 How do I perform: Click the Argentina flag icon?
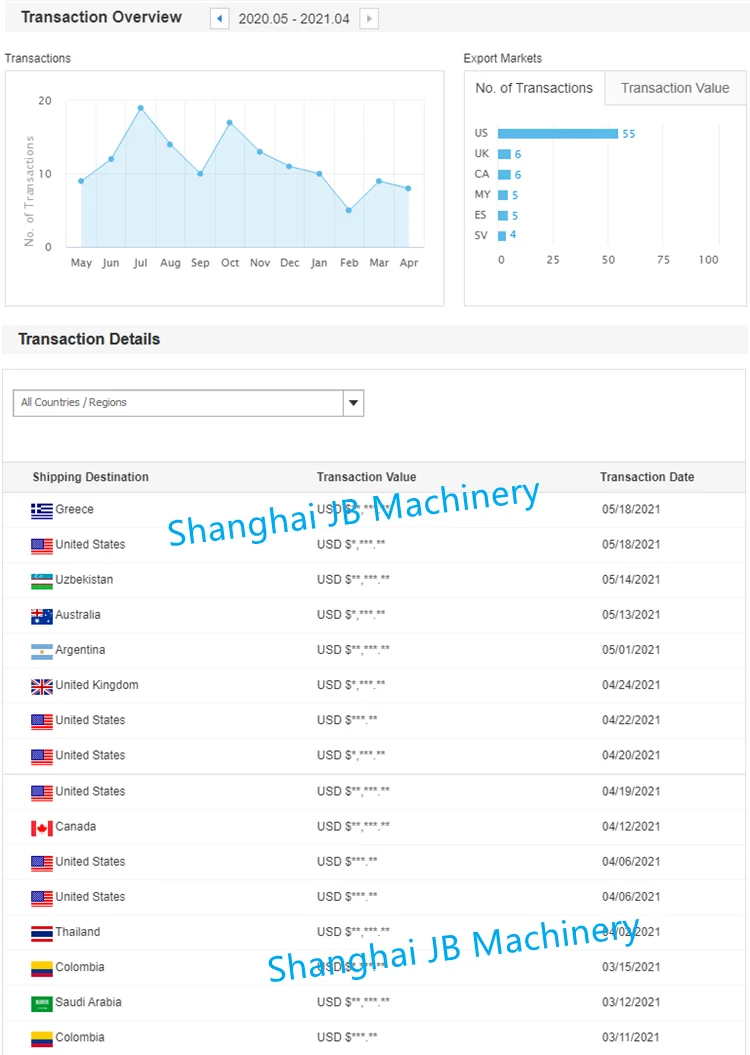[42, 651]
